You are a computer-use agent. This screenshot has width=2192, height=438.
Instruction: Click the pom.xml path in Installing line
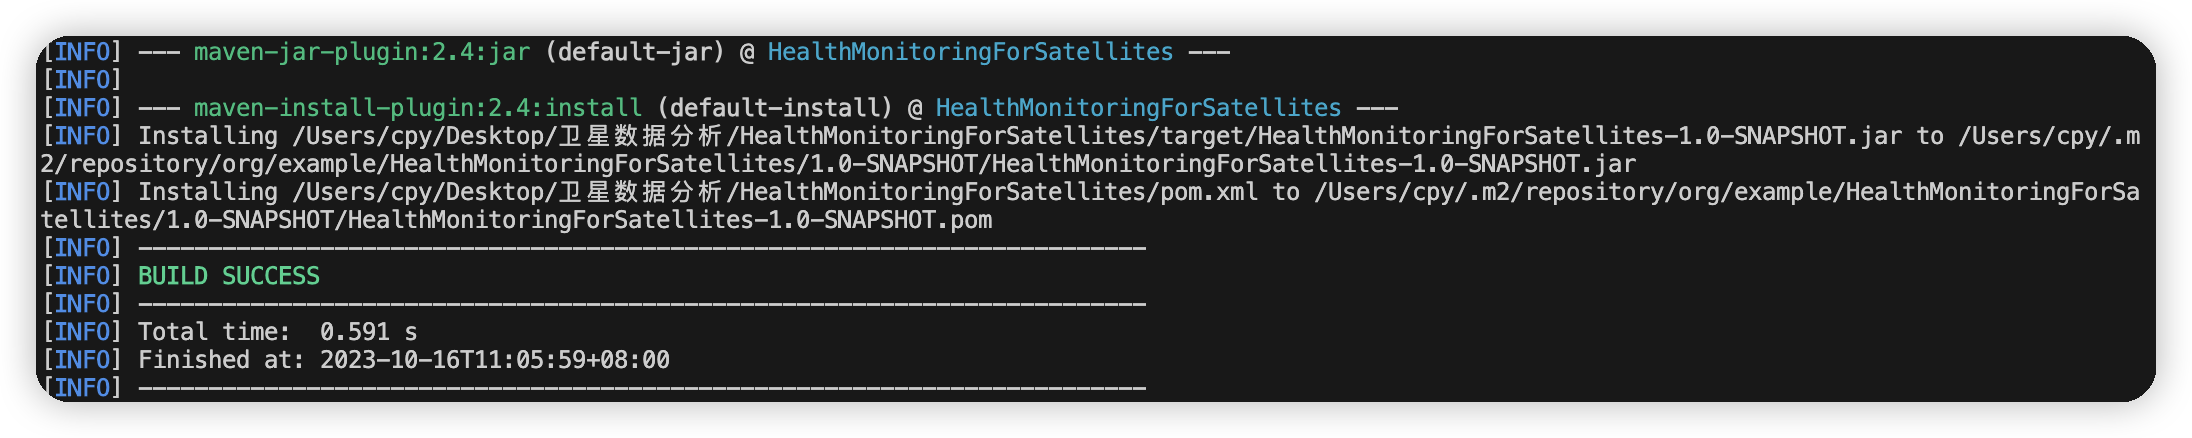pos(775,192)
